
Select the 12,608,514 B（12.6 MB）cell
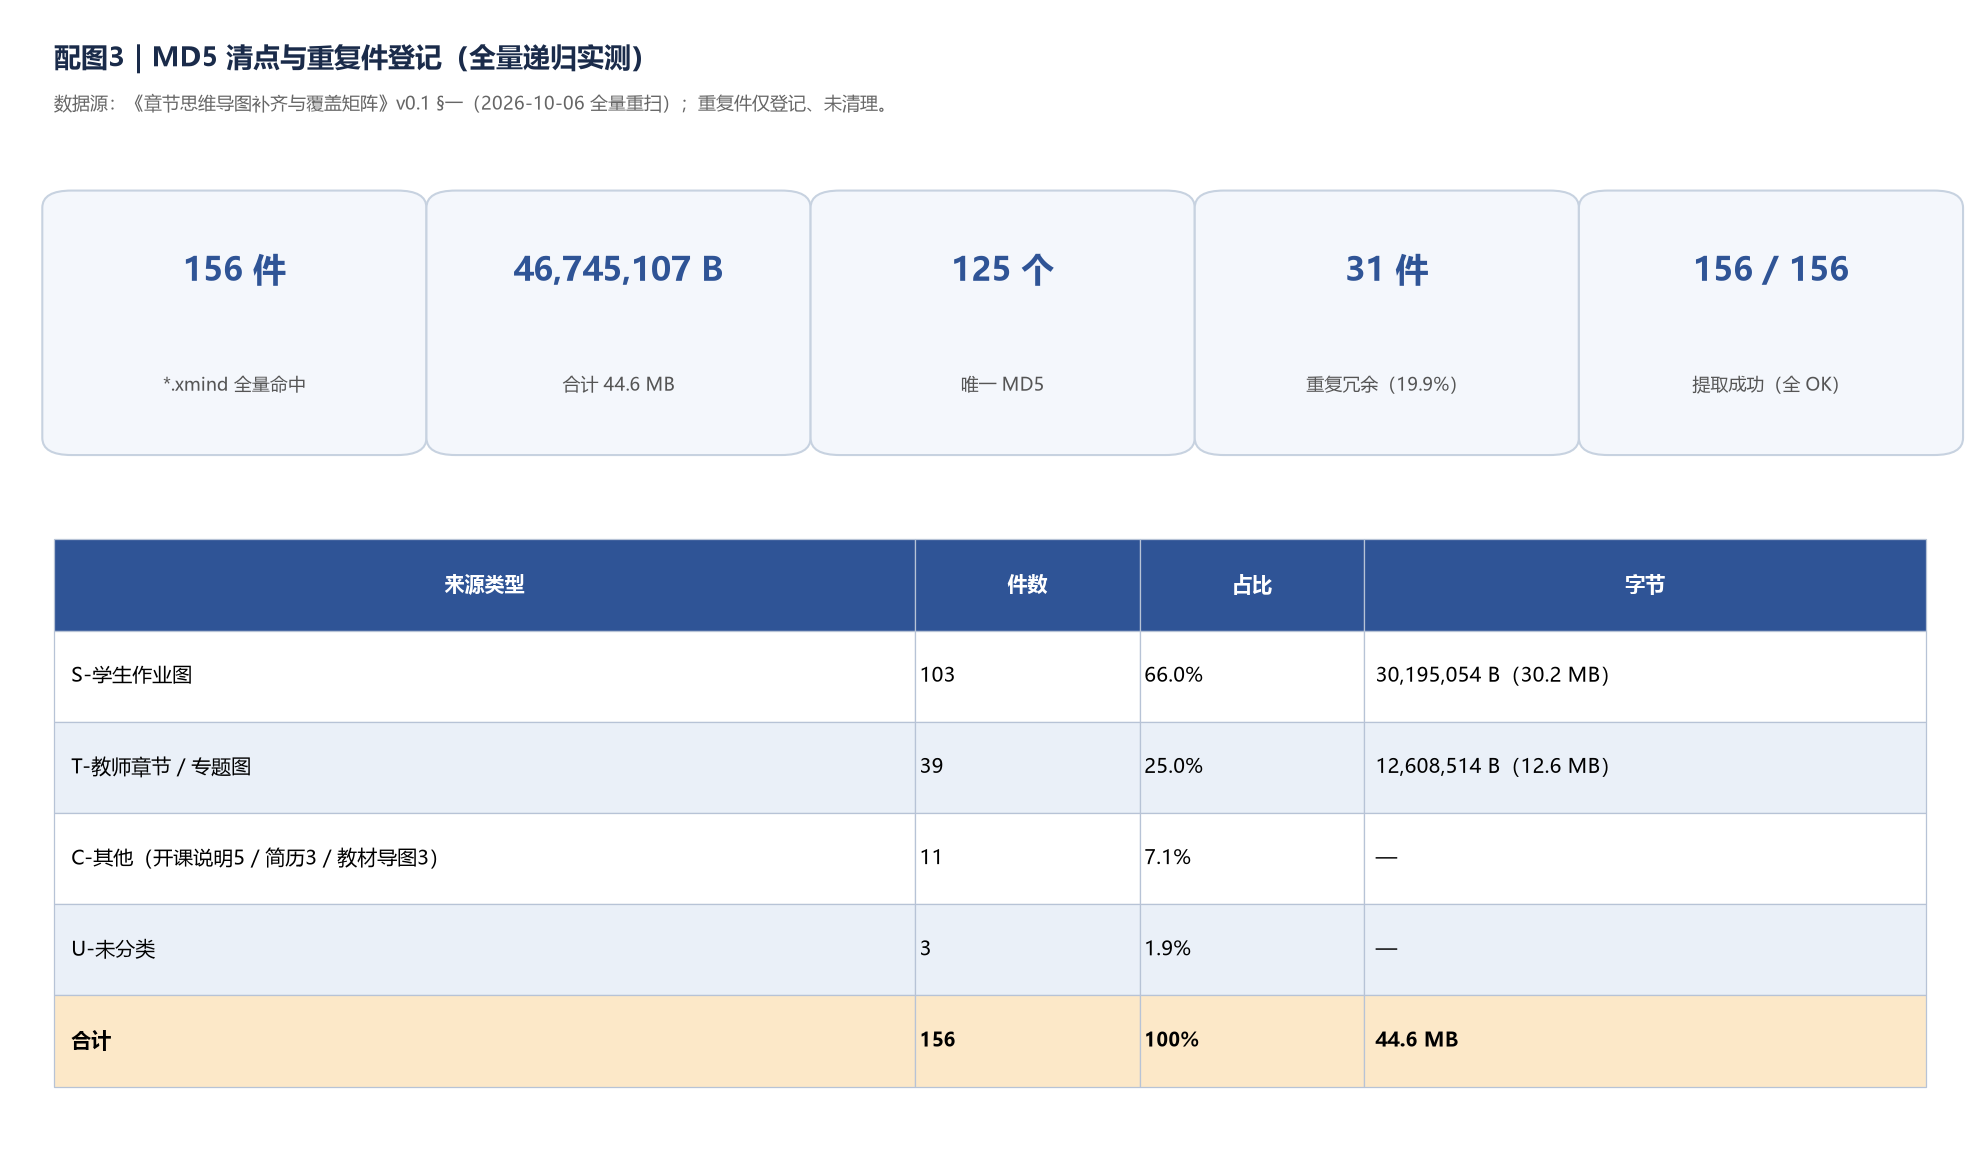pyautogui.click(x=1645, y=768)
